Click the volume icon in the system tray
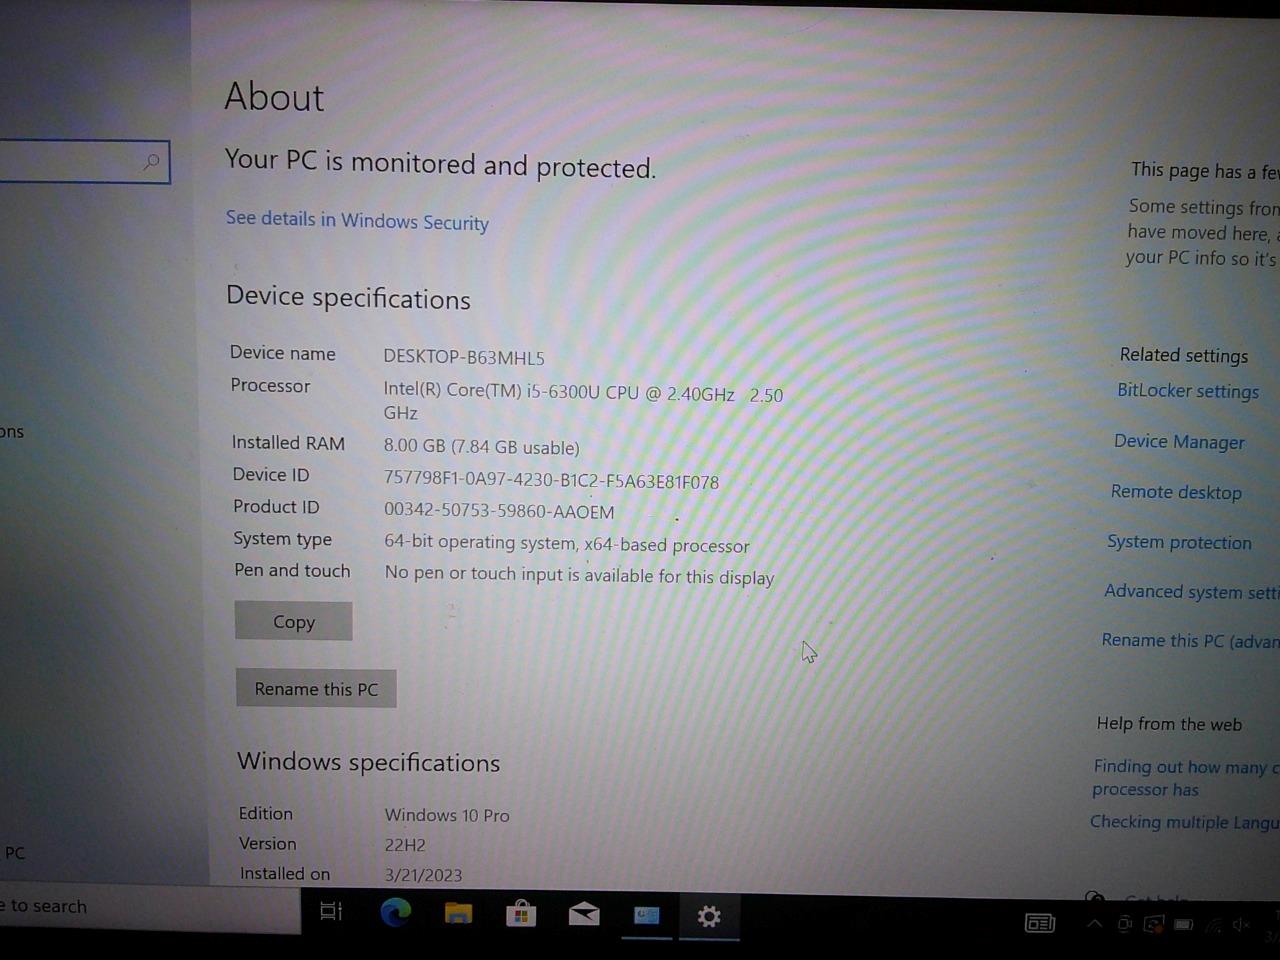The image size is (1280, 960). pos(1242,925)
